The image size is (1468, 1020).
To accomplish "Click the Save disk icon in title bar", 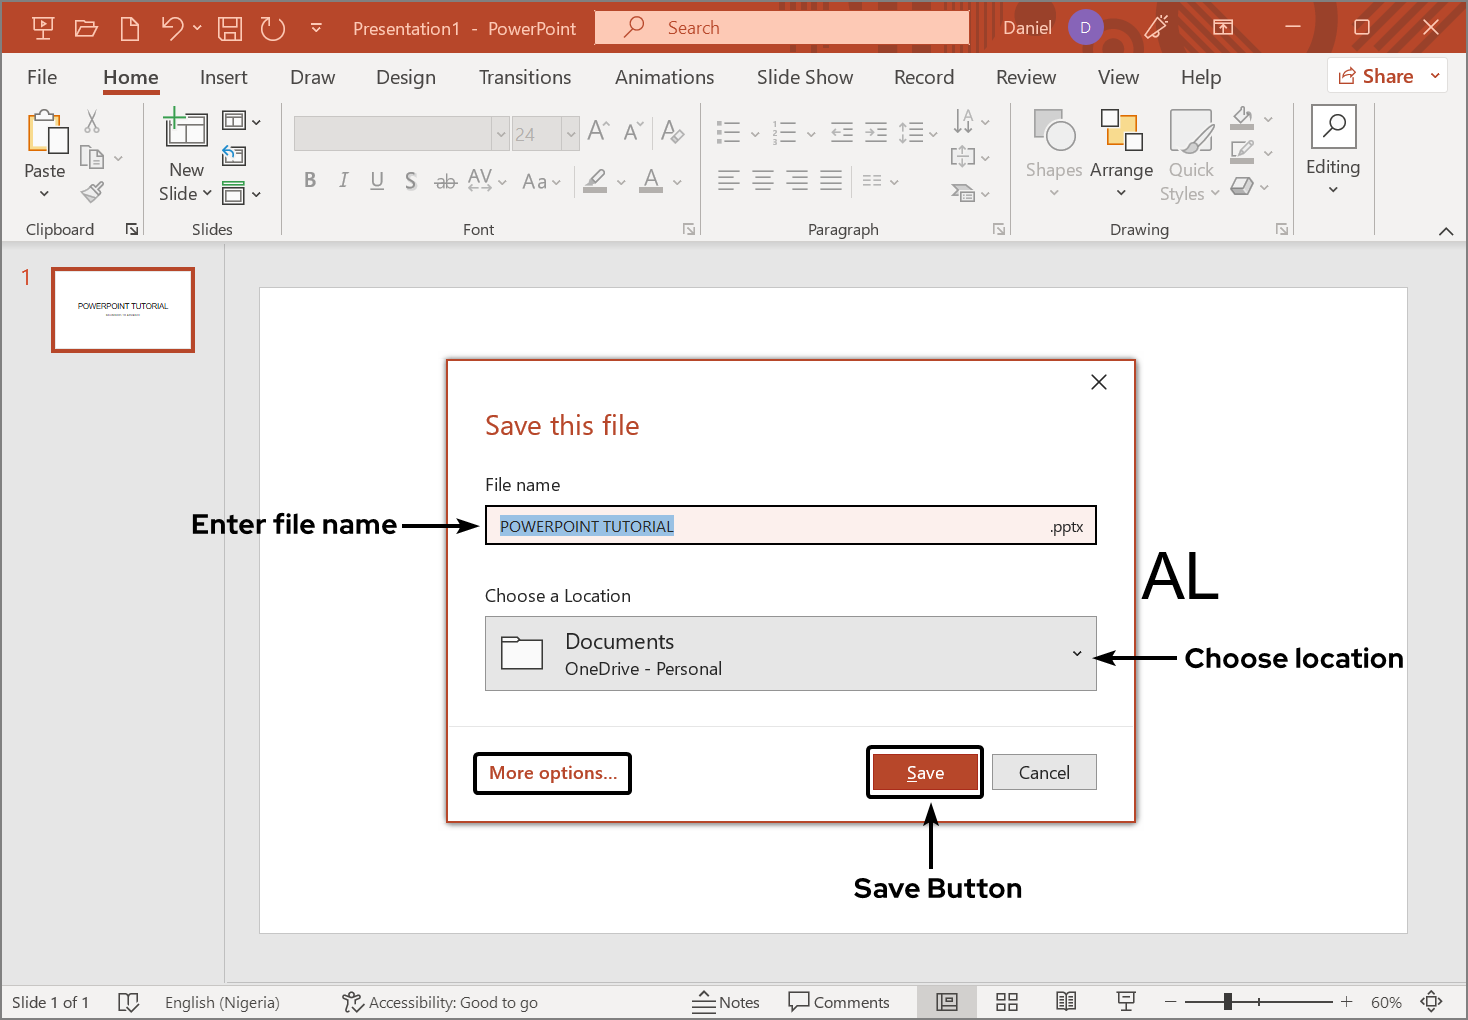I will click(230, 28).
